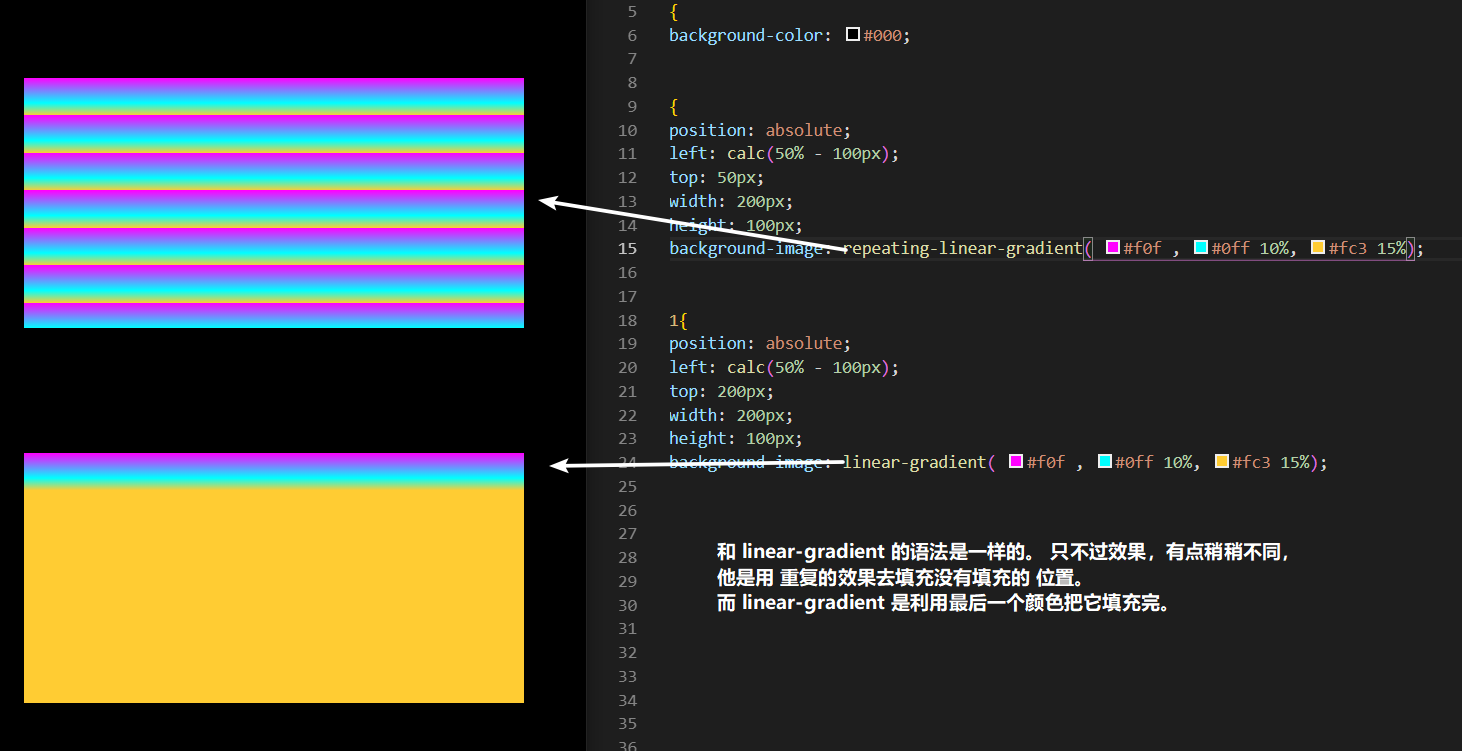Open the orange #fc3 swatch on line 15
Image resolution: width=1462 pixels, height=751 pixels.
[1318, 248]
